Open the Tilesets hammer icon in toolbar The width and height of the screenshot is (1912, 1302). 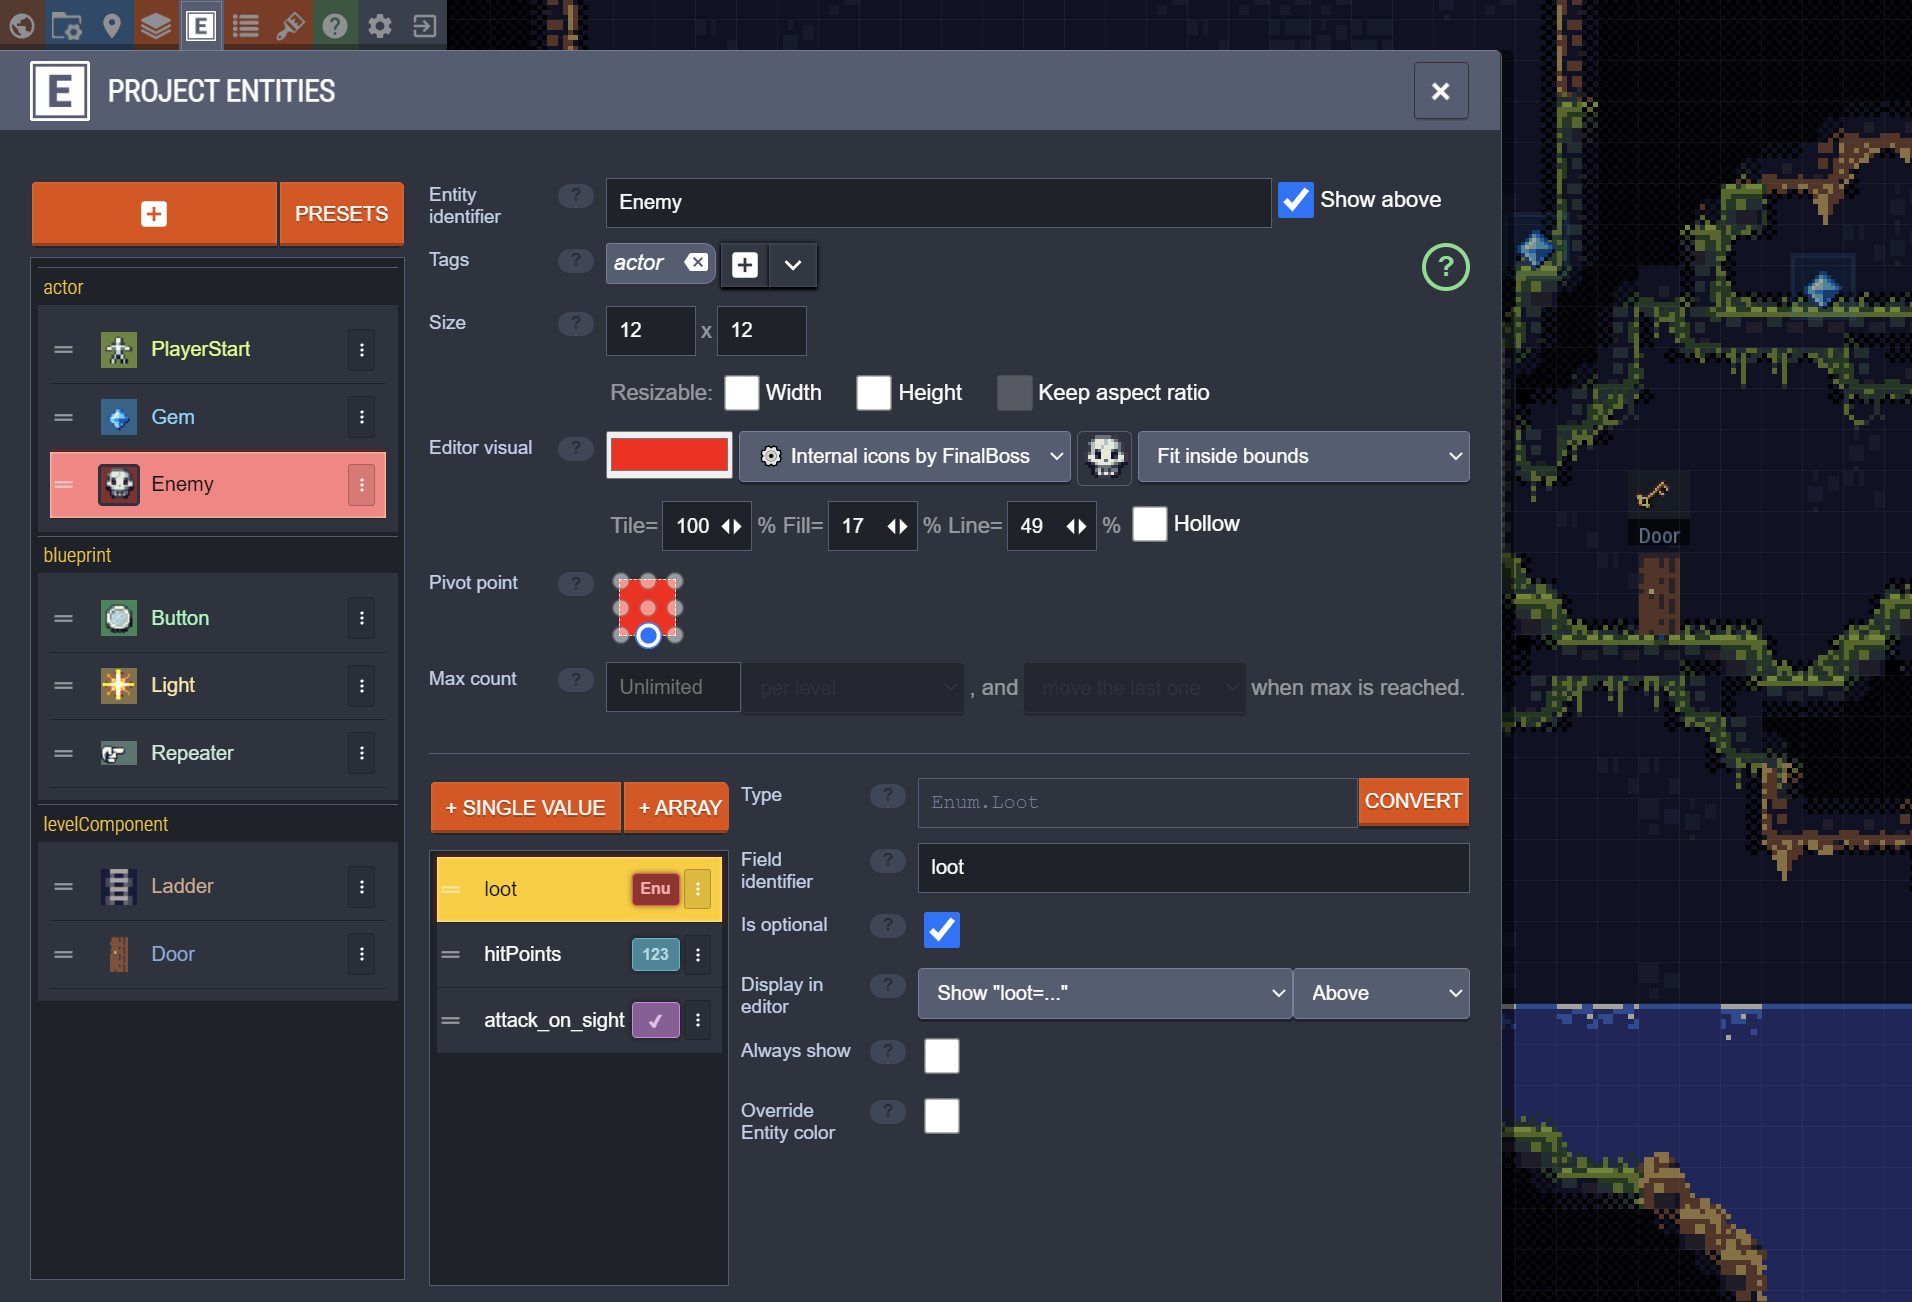coord(291,24)
